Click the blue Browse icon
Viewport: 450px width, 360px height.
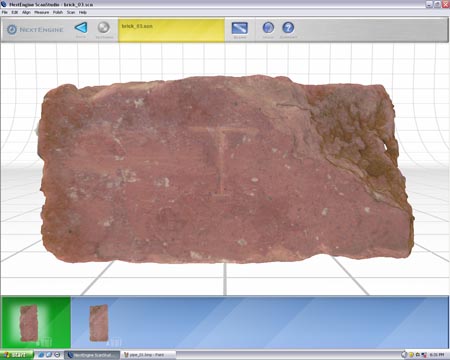click(240, 28)
